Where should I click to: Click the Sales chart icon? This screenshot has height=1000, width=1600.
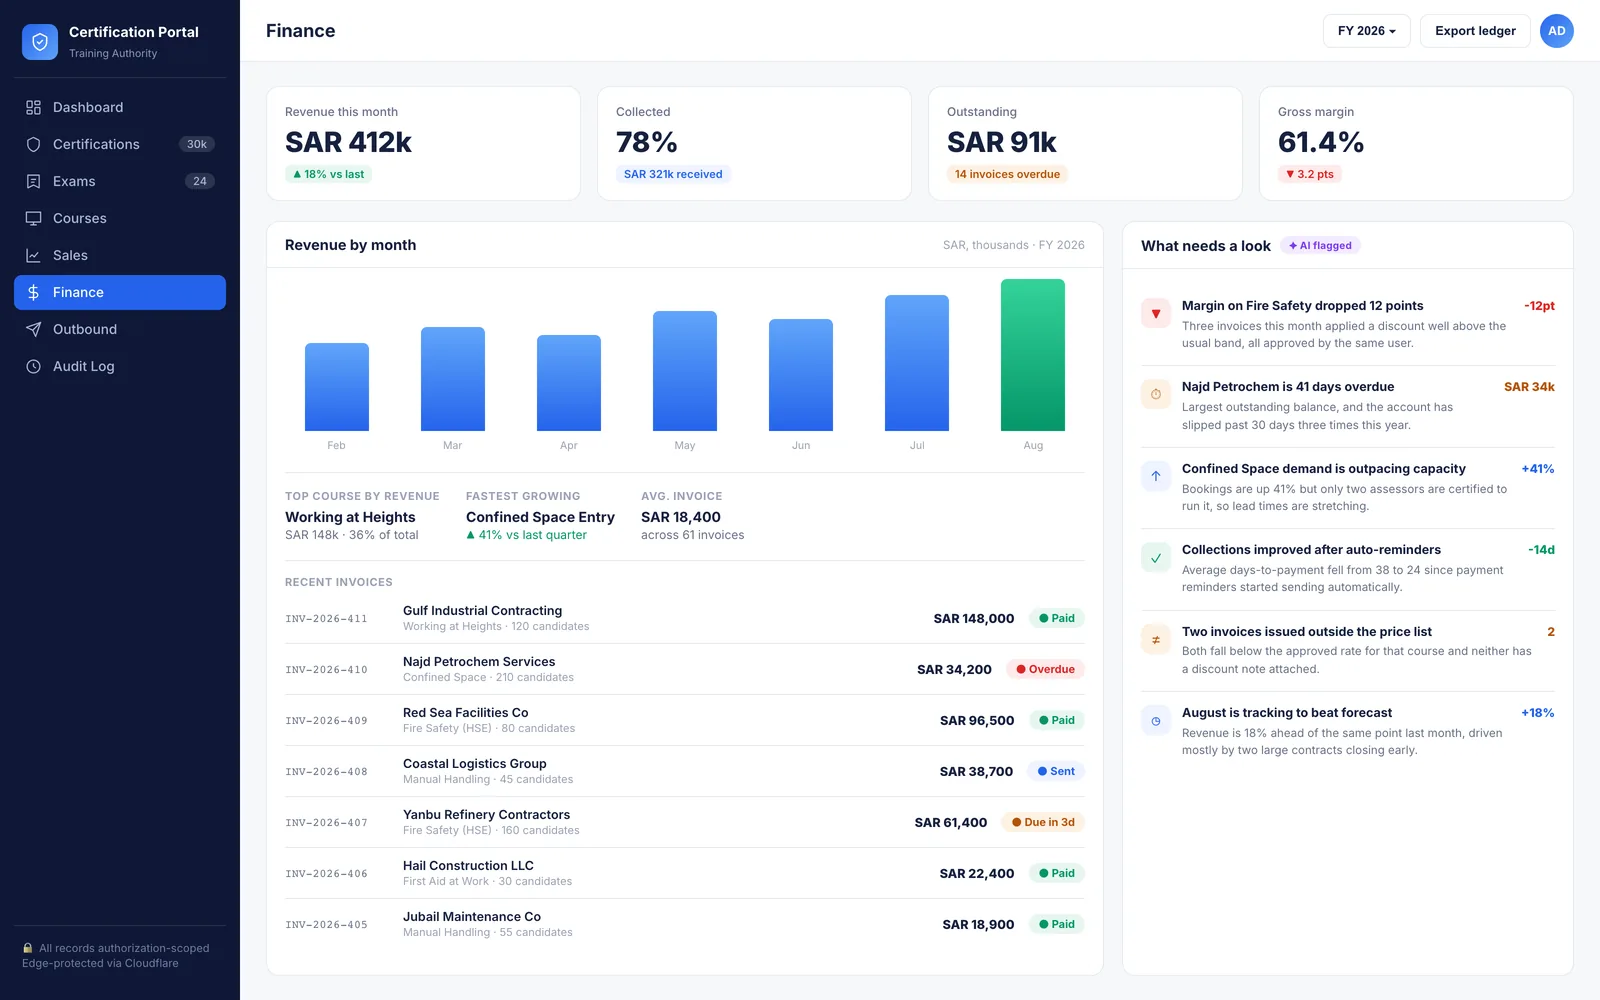click(33, 255)
